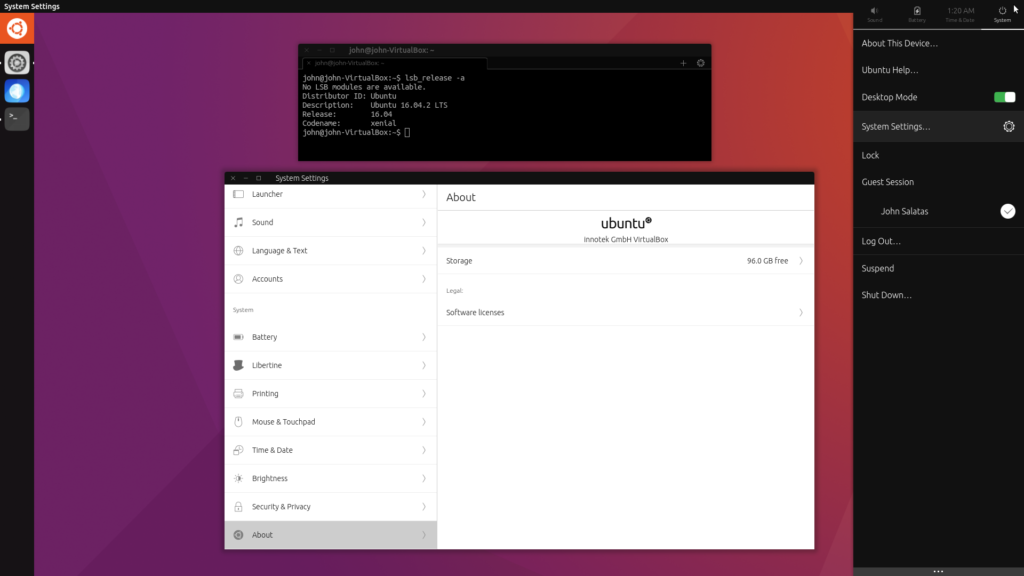
Task: Open the Ubuntu home launcher button
Action: point(17,28)
